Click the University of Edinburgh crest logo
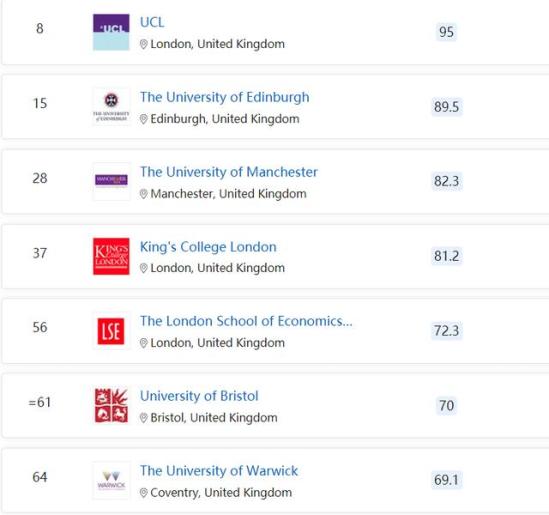 pos(111,106)
